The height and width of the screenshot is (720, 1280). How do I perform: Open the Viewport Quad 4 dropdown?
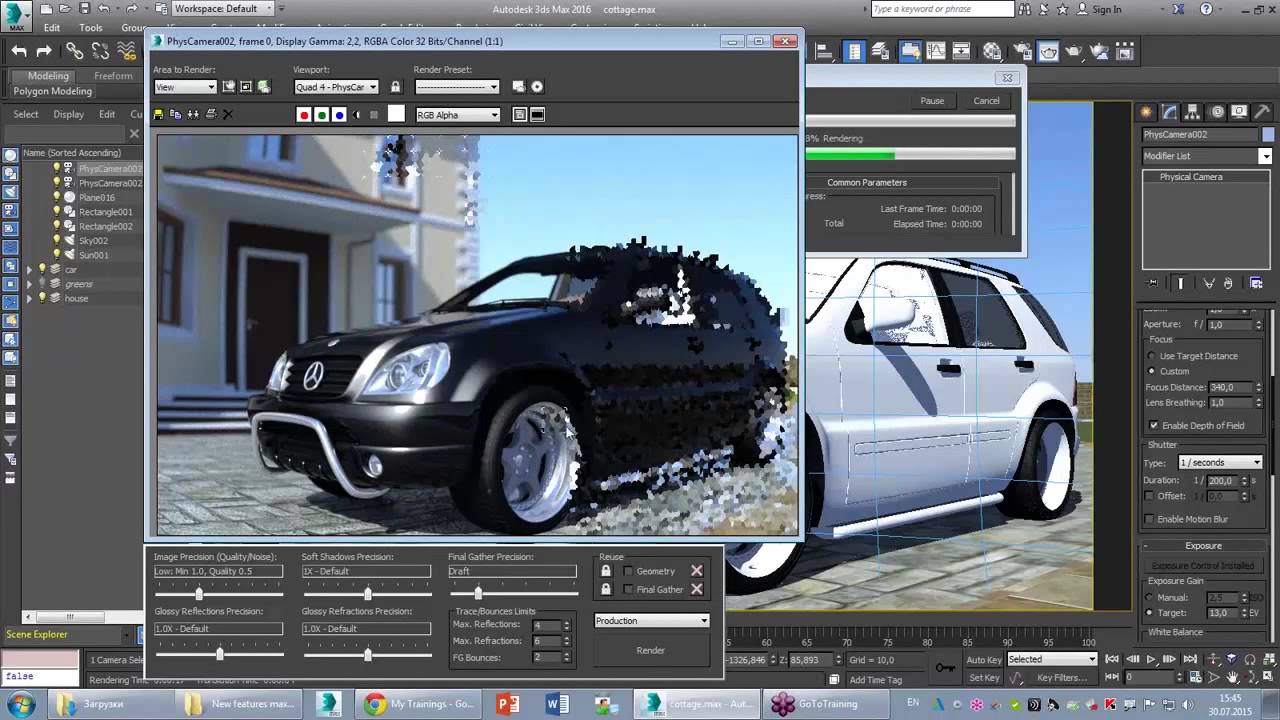[x=336, y=87]
